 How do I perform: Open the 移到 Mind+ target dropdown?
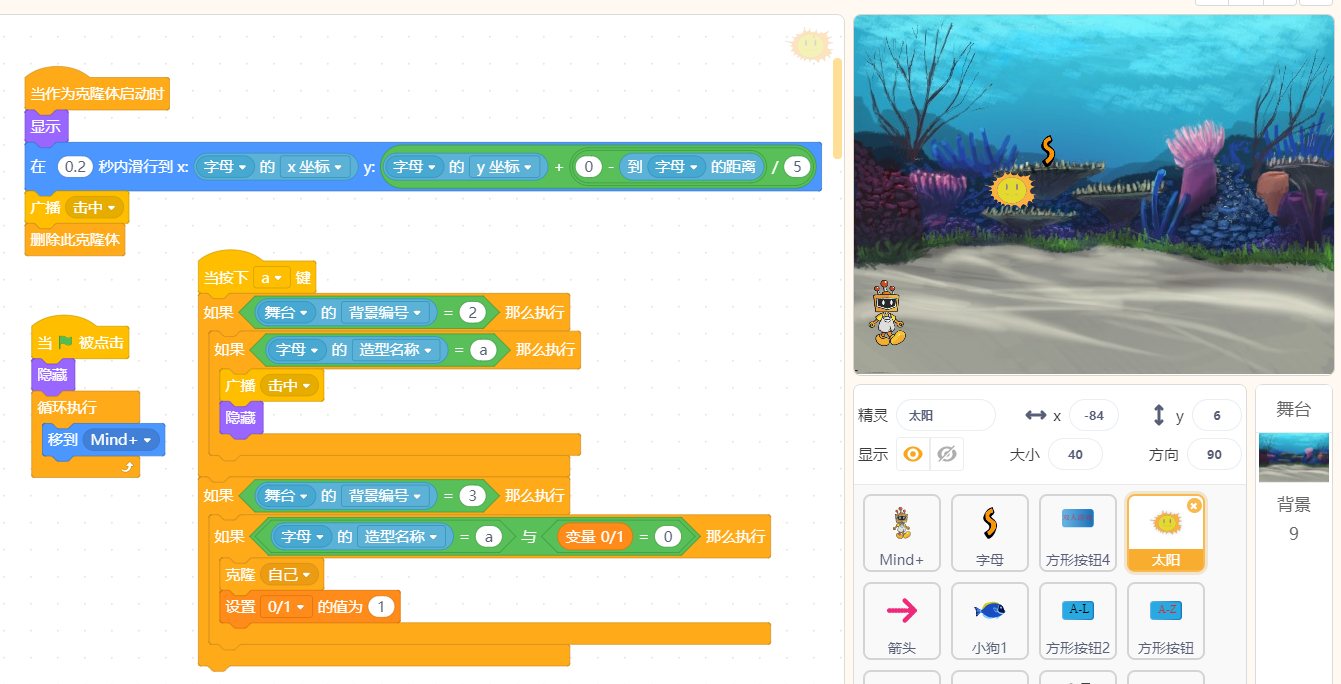tap(122, 440)
